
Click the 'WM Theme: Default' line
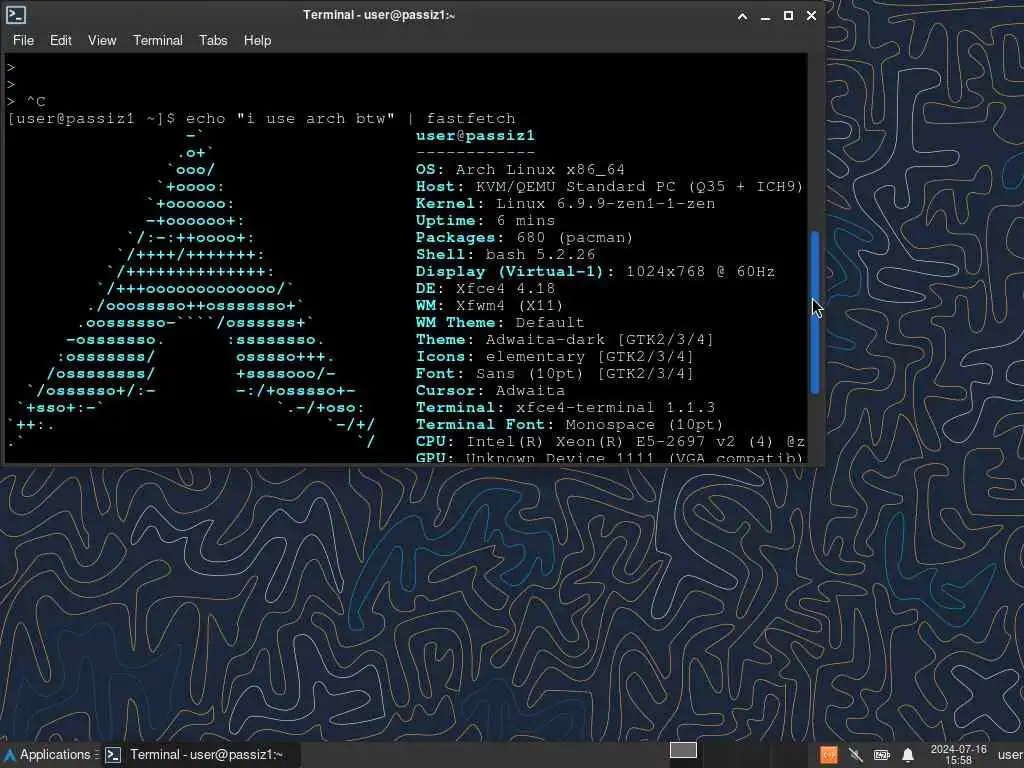pos(500,323)
